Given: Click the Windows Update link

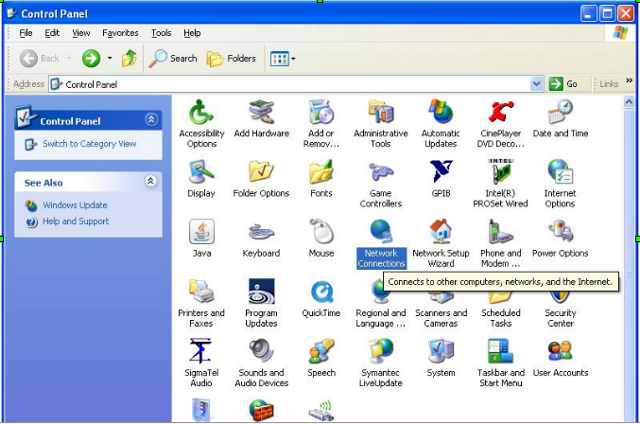Looking at the screenshot, I should (74, 205).
